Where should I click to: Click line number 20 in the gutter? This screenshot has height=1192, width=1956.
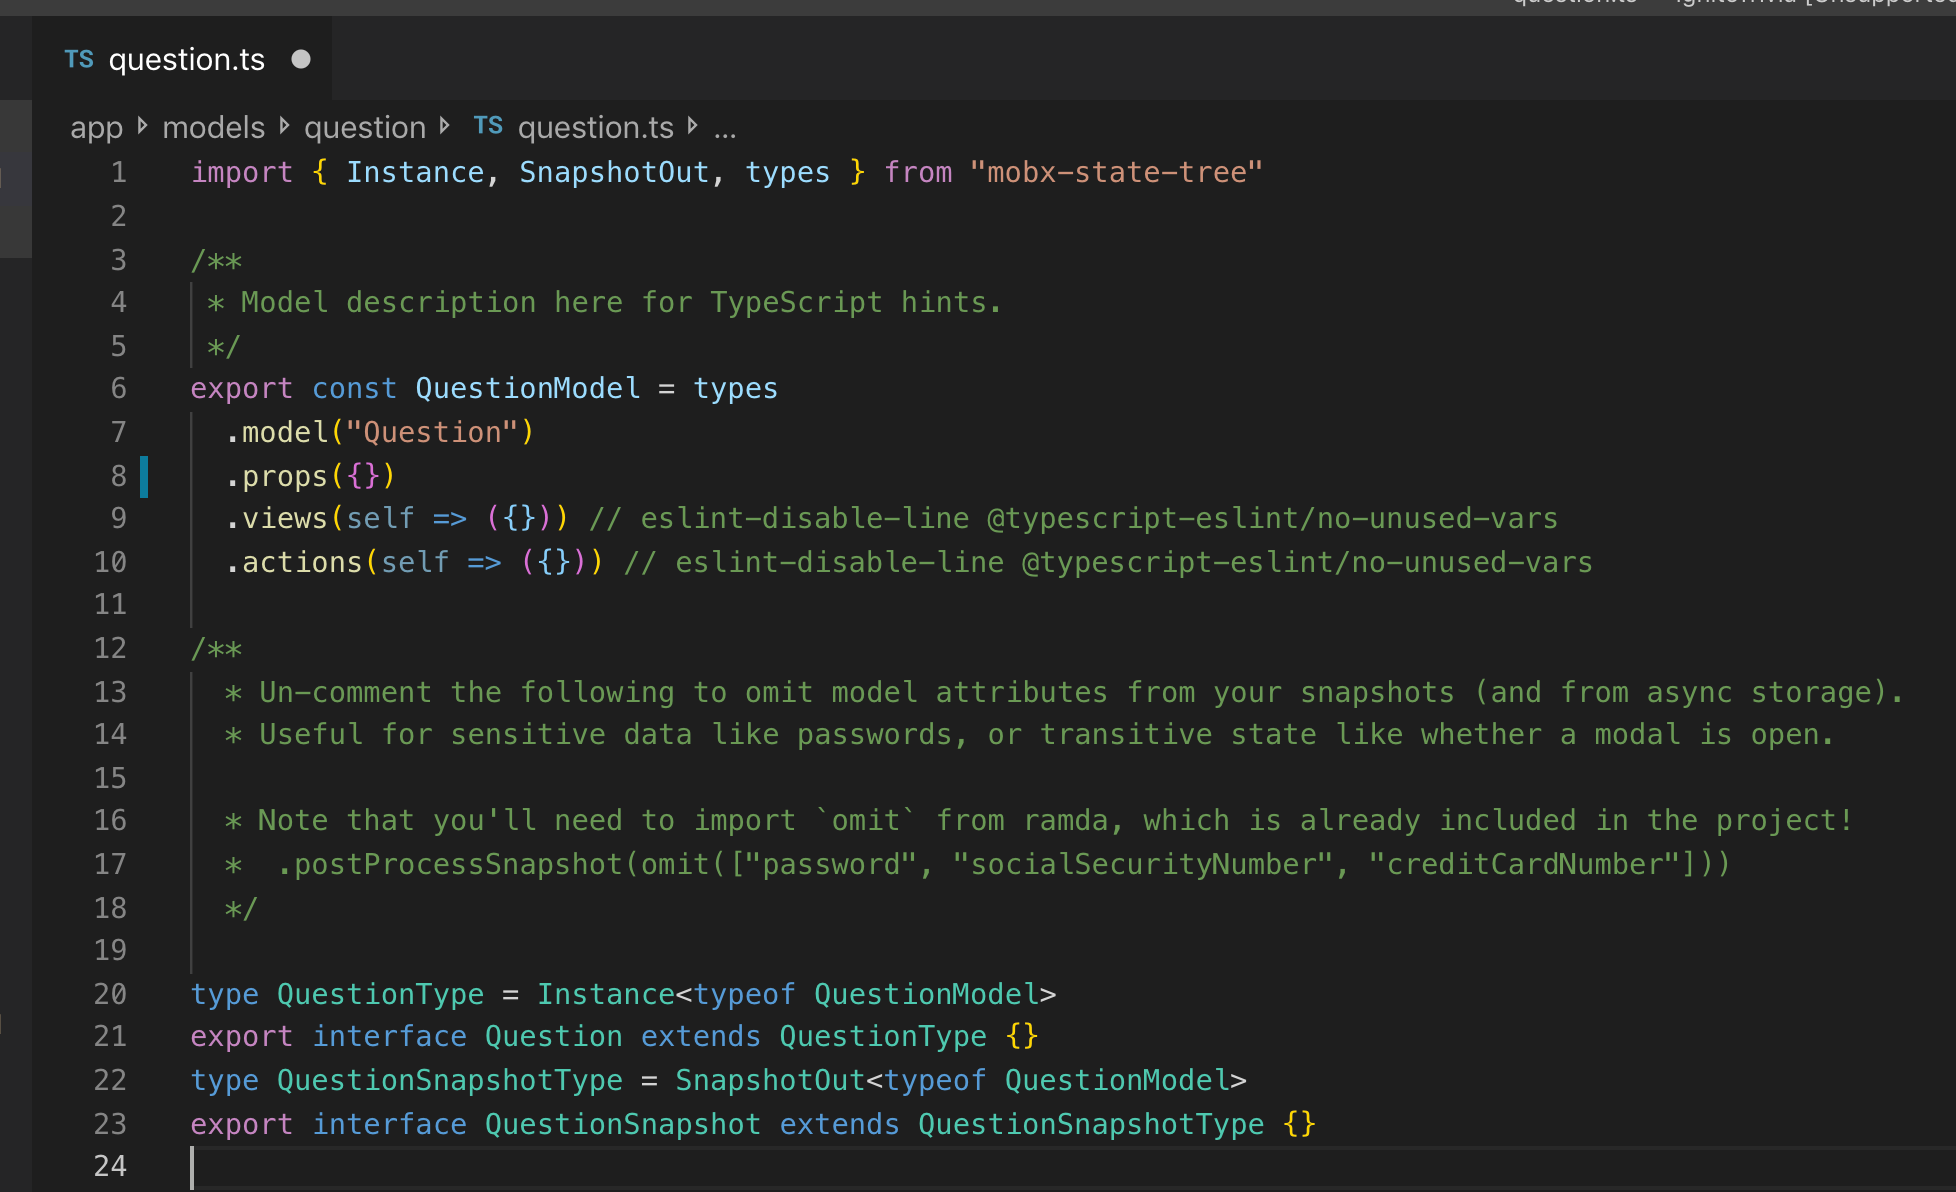tap(110, 994)
